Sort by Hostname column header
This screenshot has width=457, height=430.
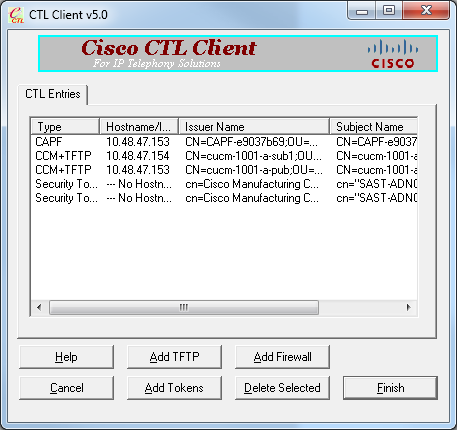139,127
